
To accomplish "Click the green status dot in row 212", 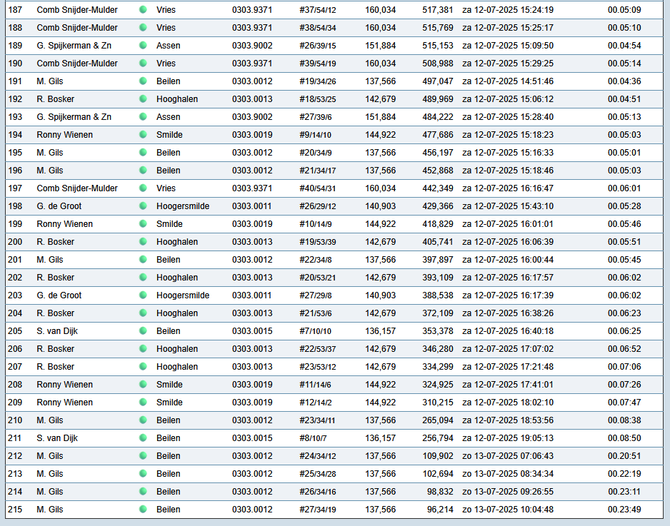I will point(143,455).
